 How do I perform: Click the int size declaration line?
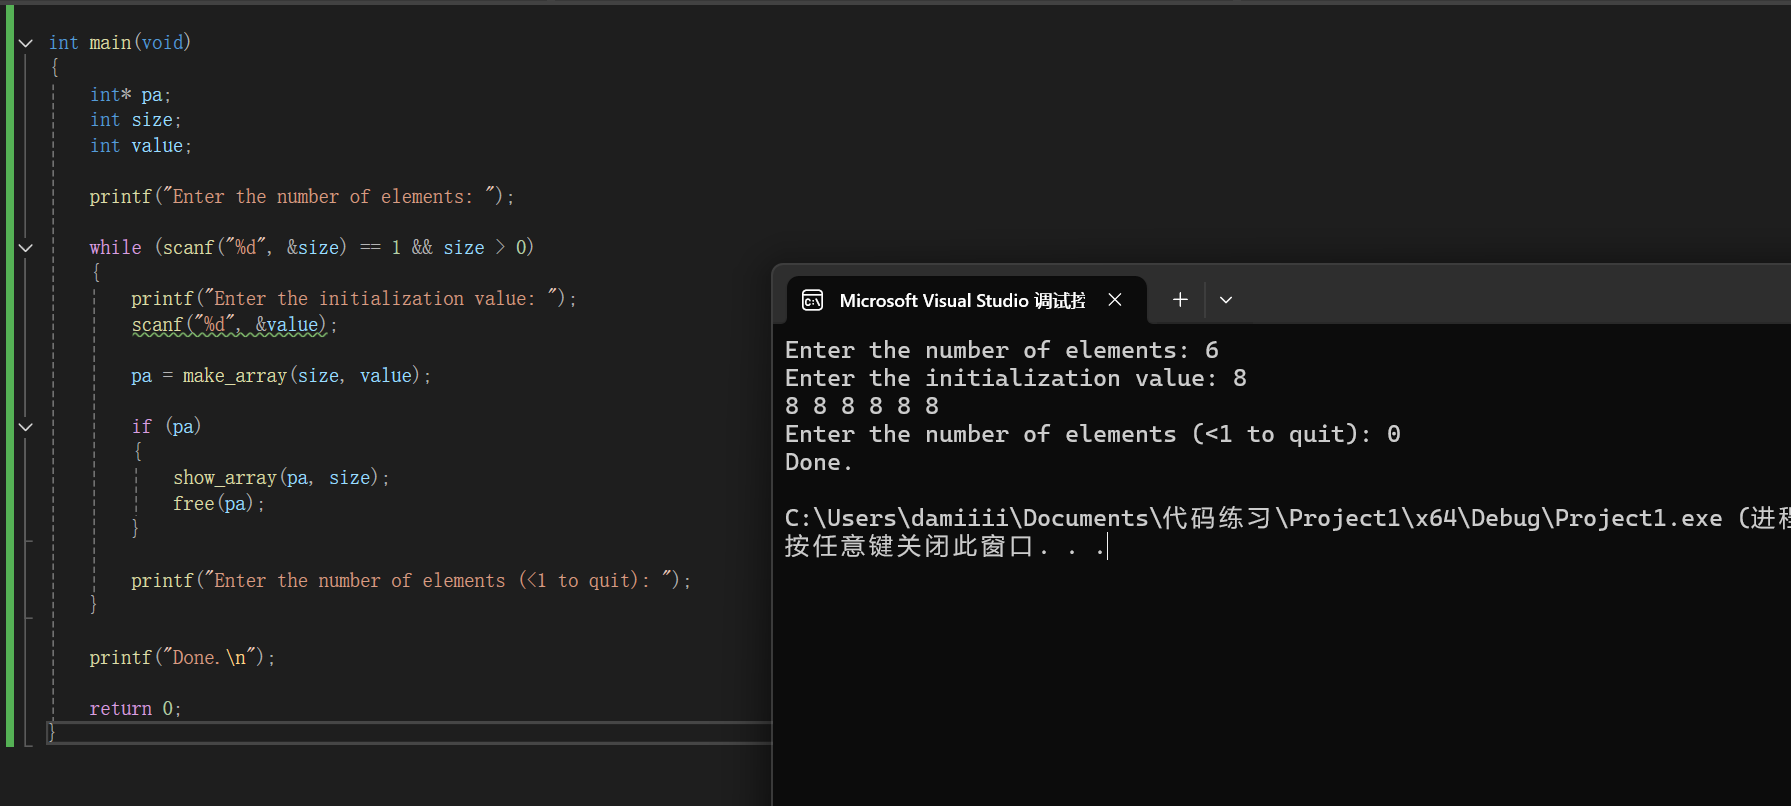click(x=135, y=120)
